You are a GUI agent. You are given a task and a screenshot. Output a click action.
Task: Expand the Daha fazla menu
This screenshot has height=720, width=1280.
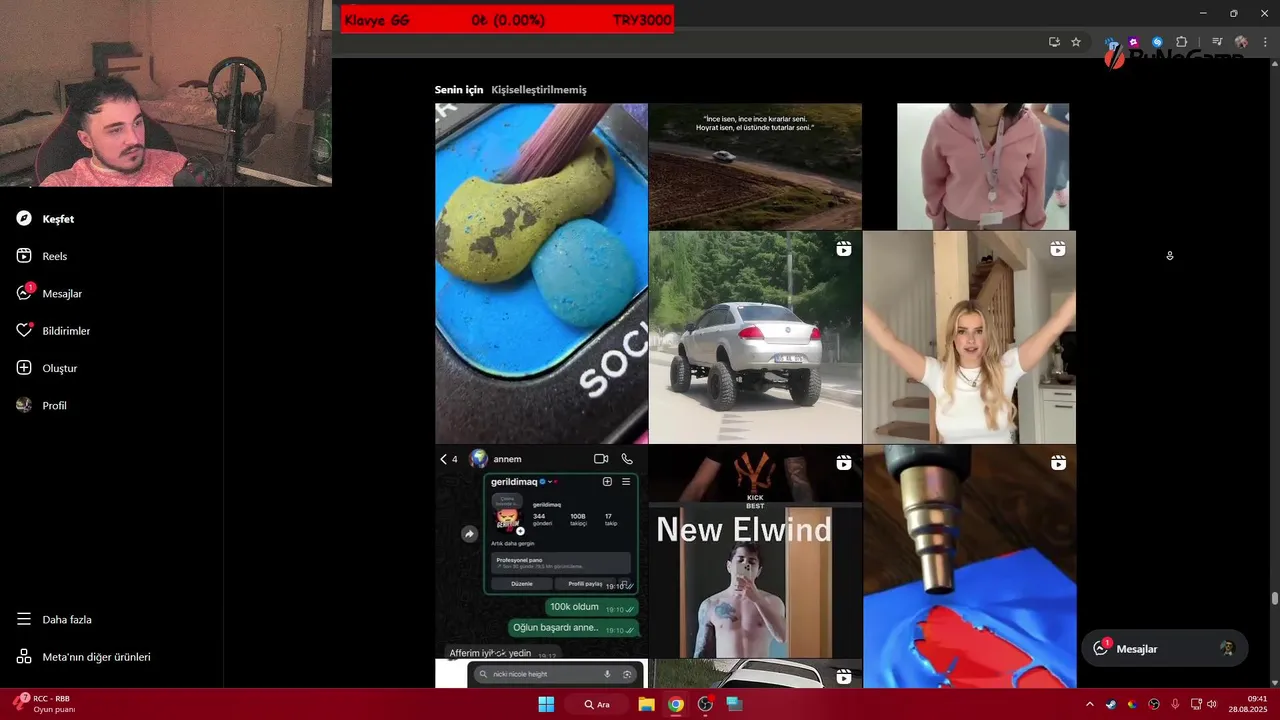pyautogui.click(x=54, y=619)
